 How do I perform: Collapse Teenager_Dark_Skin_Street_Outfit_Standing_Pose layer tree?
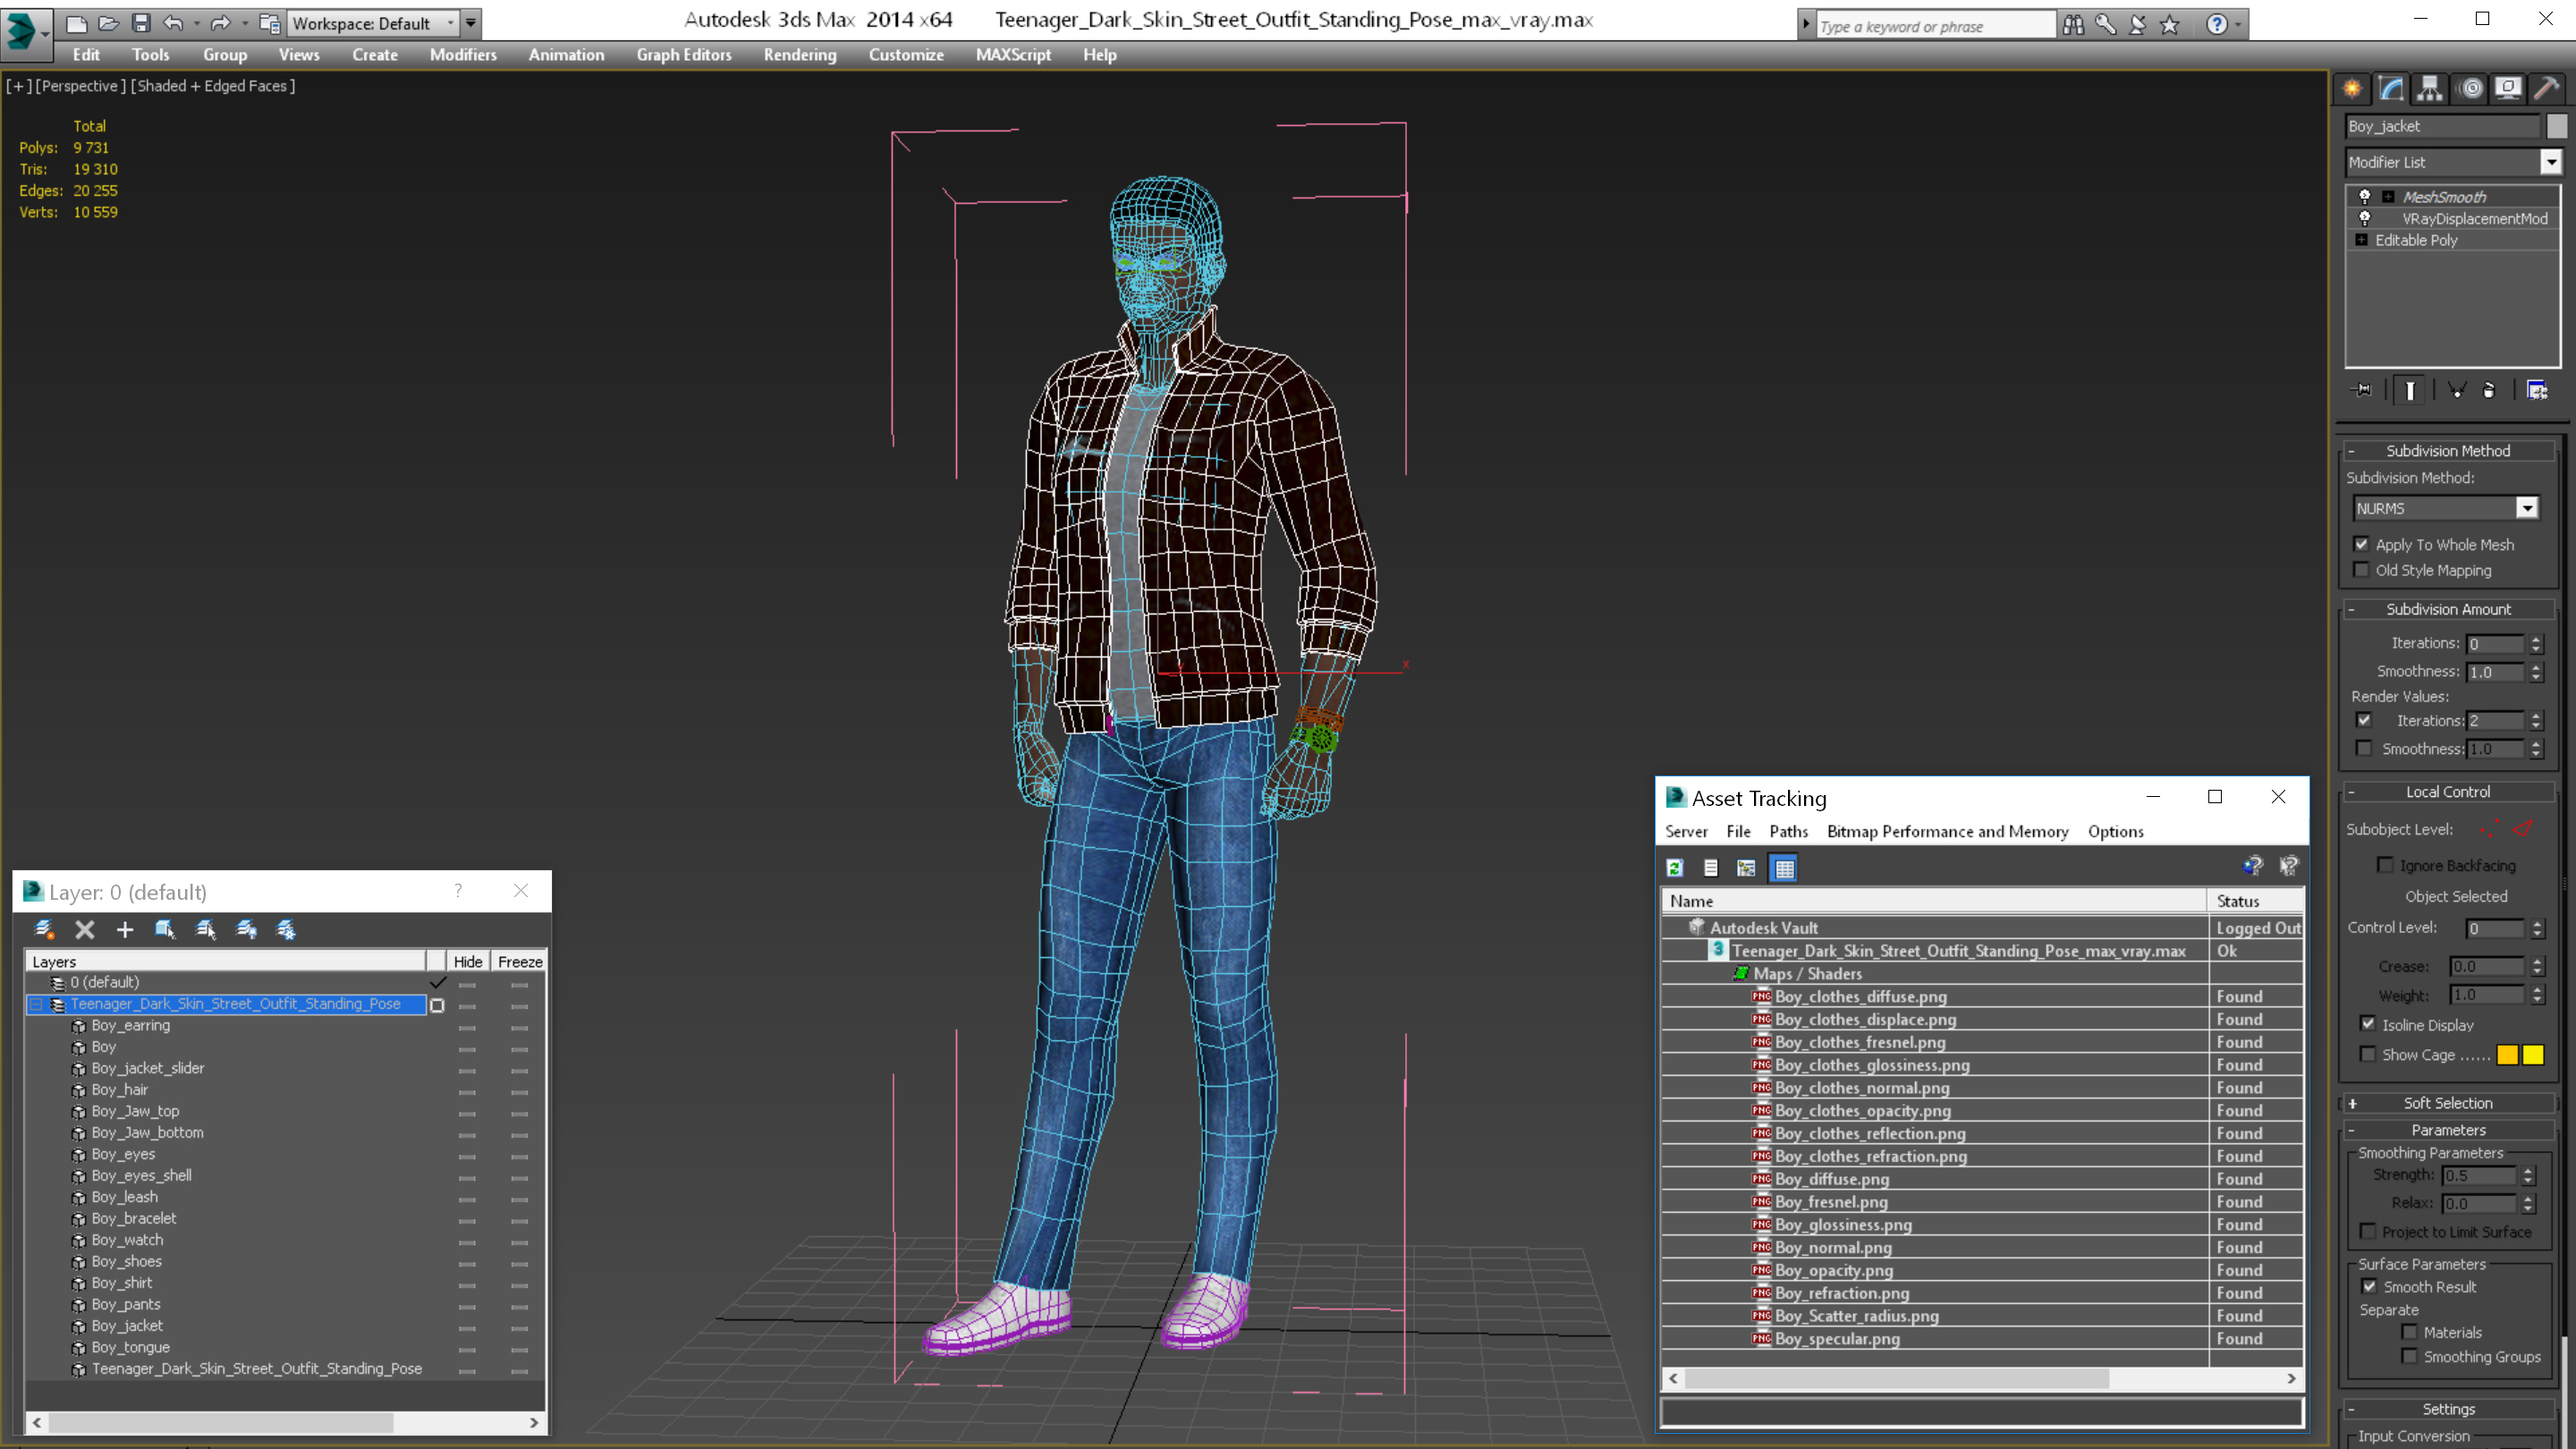(36, 1004)
